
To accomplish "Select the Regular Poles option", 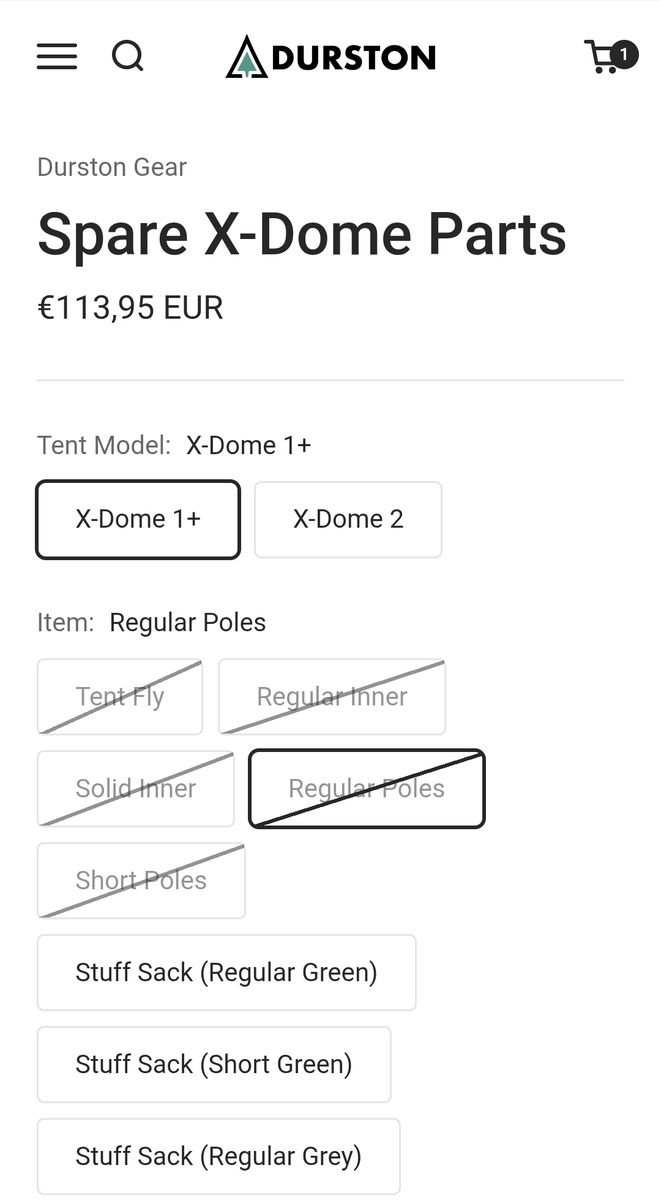I will coord(366,789).
